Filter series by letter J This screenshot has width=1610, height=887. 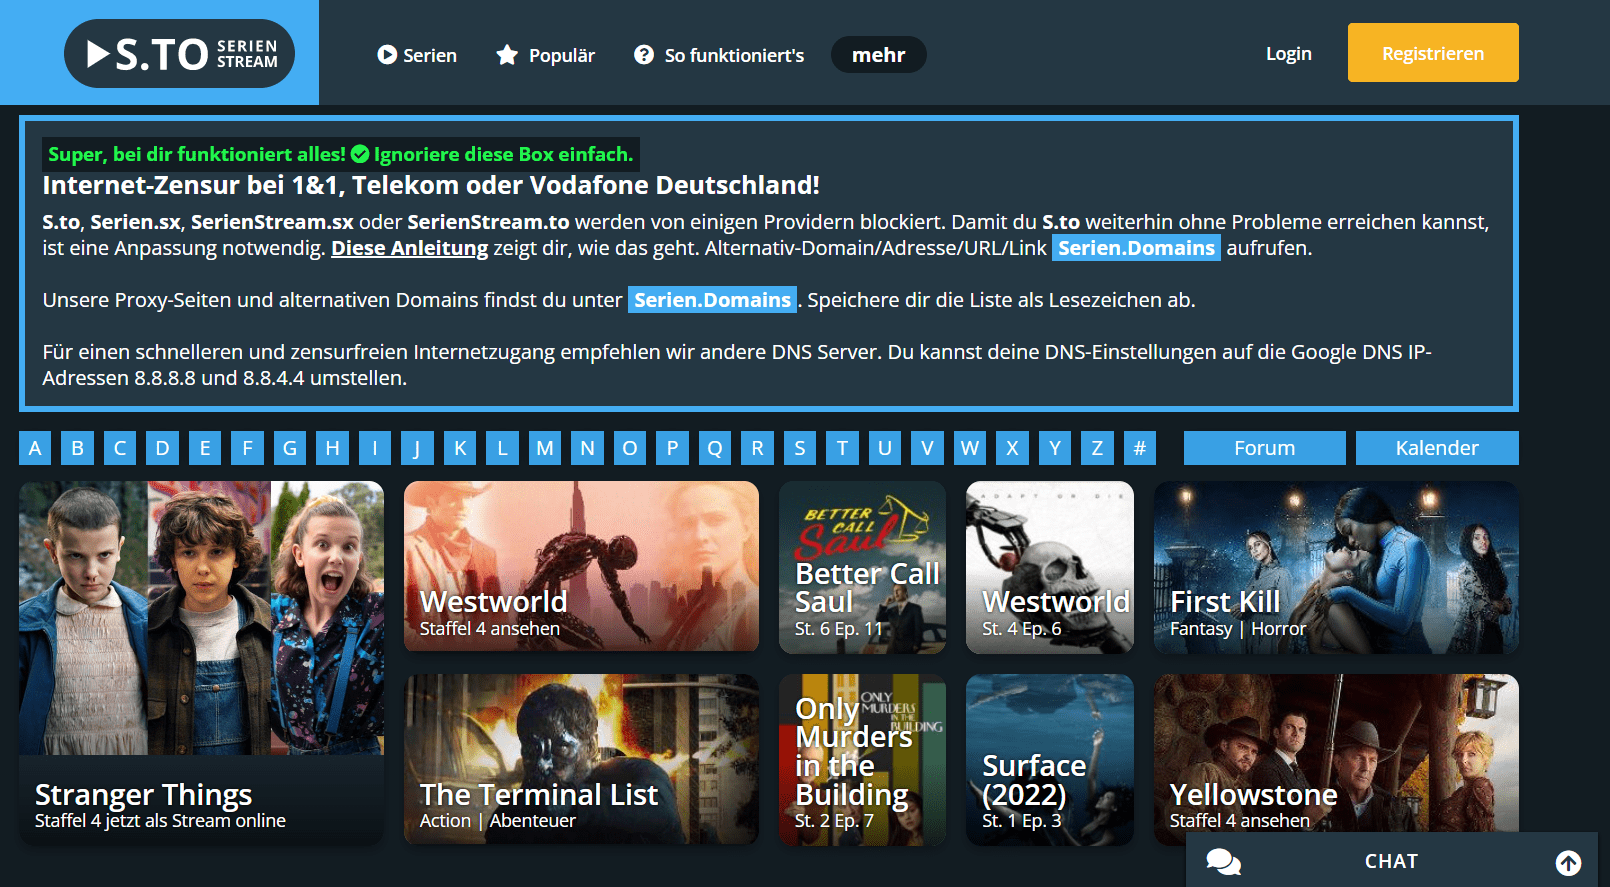417,448
